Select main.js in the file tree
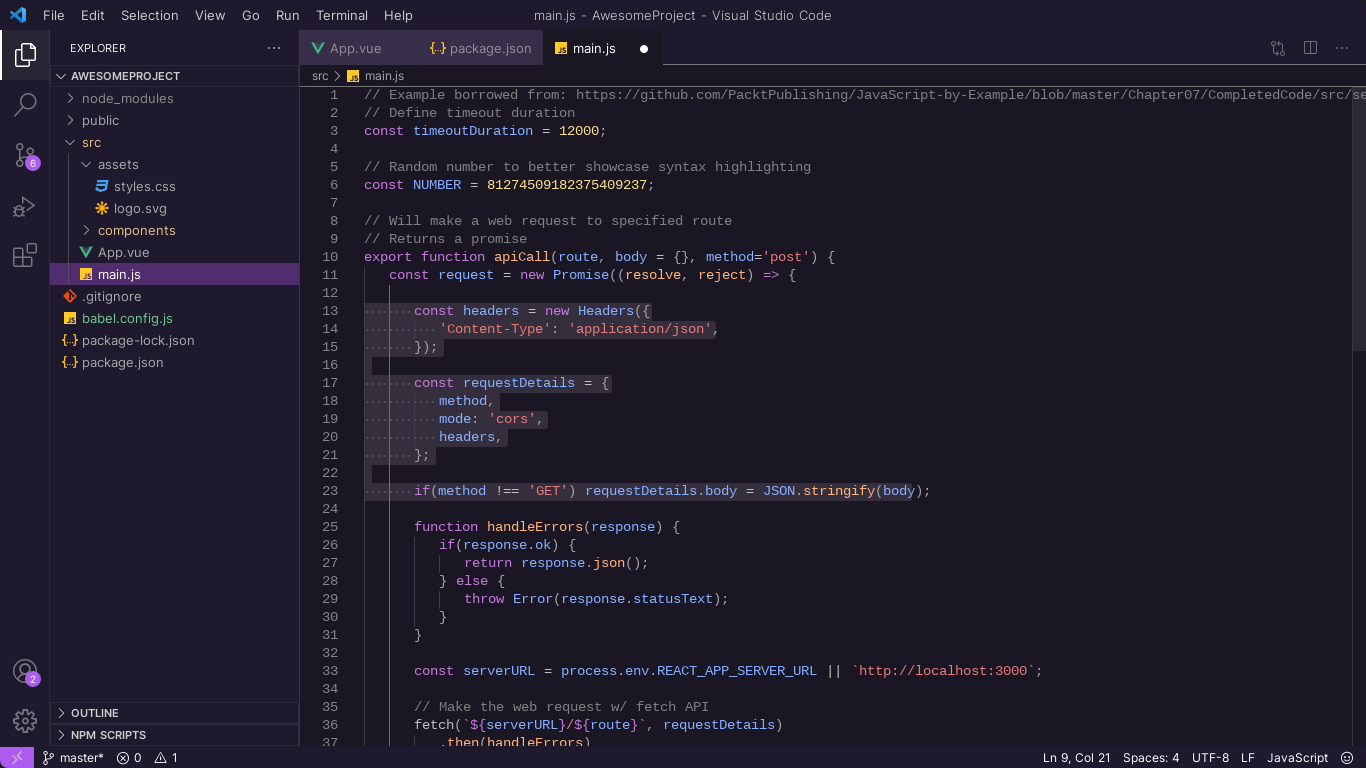Image resolution: width=1366 pixels, height=768 pixels. [175, 274]
